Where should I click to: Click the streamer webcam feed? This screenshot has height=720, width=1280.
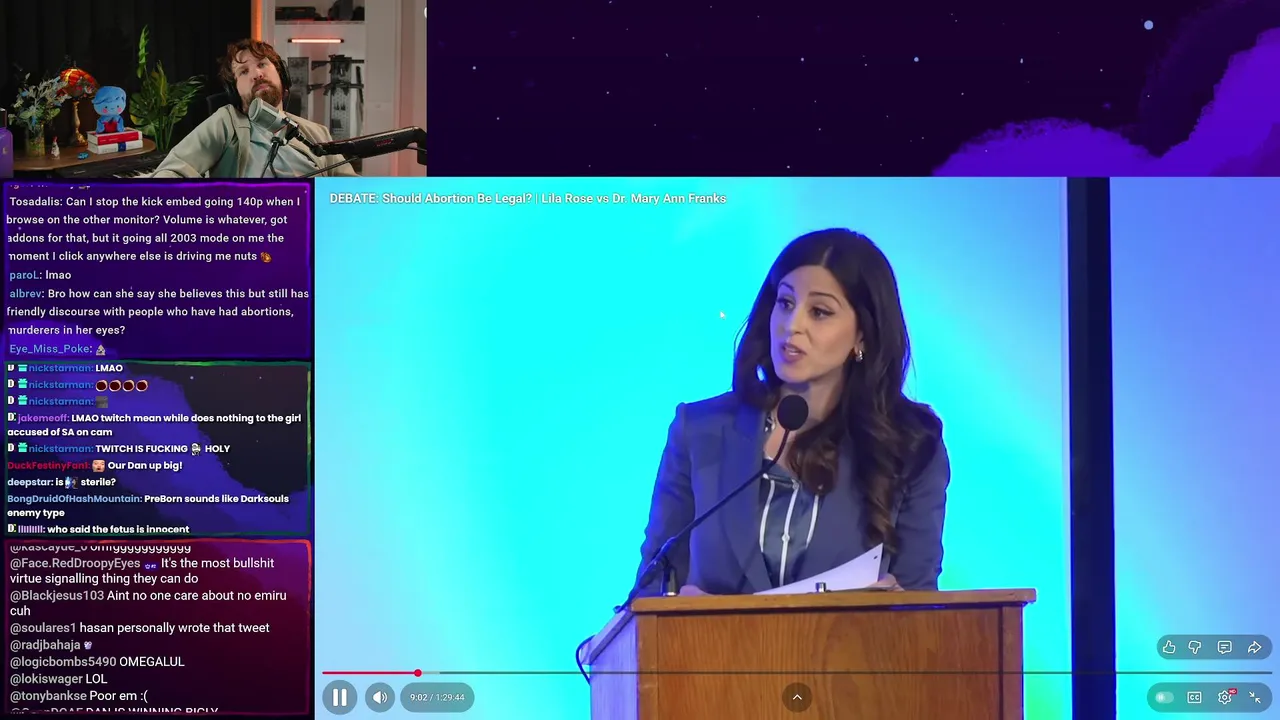pyautogui.click(x=213, y=88)
